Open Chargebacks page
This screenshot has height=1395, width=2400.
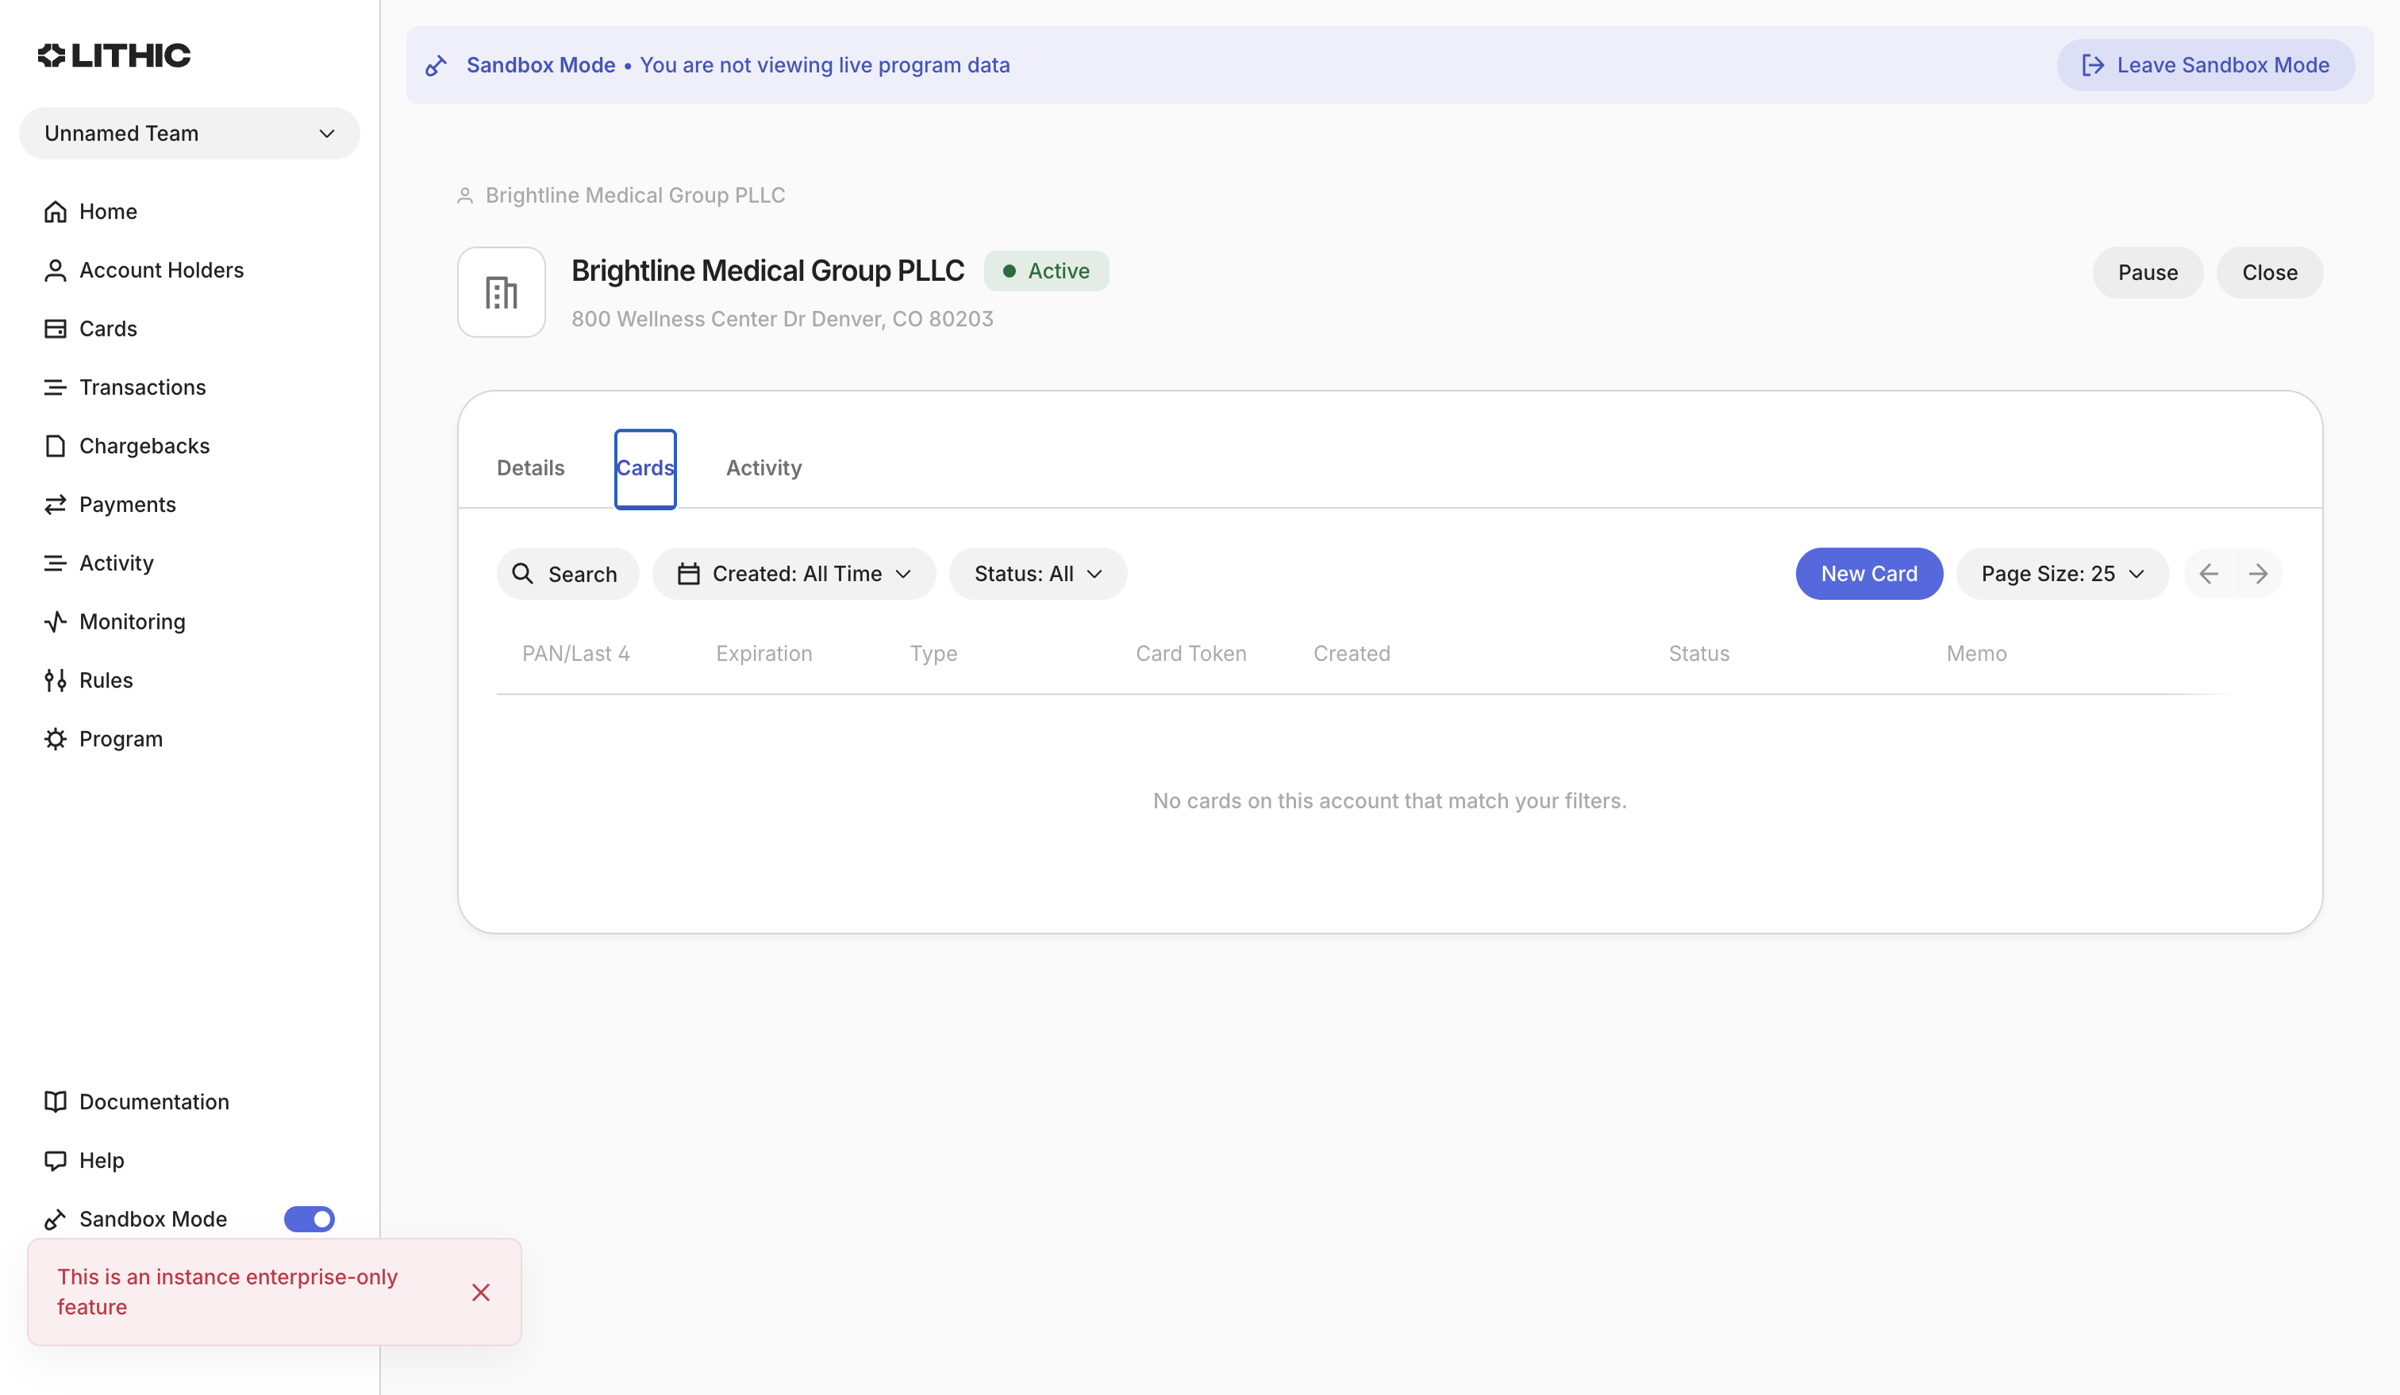[x=144, y=446]
